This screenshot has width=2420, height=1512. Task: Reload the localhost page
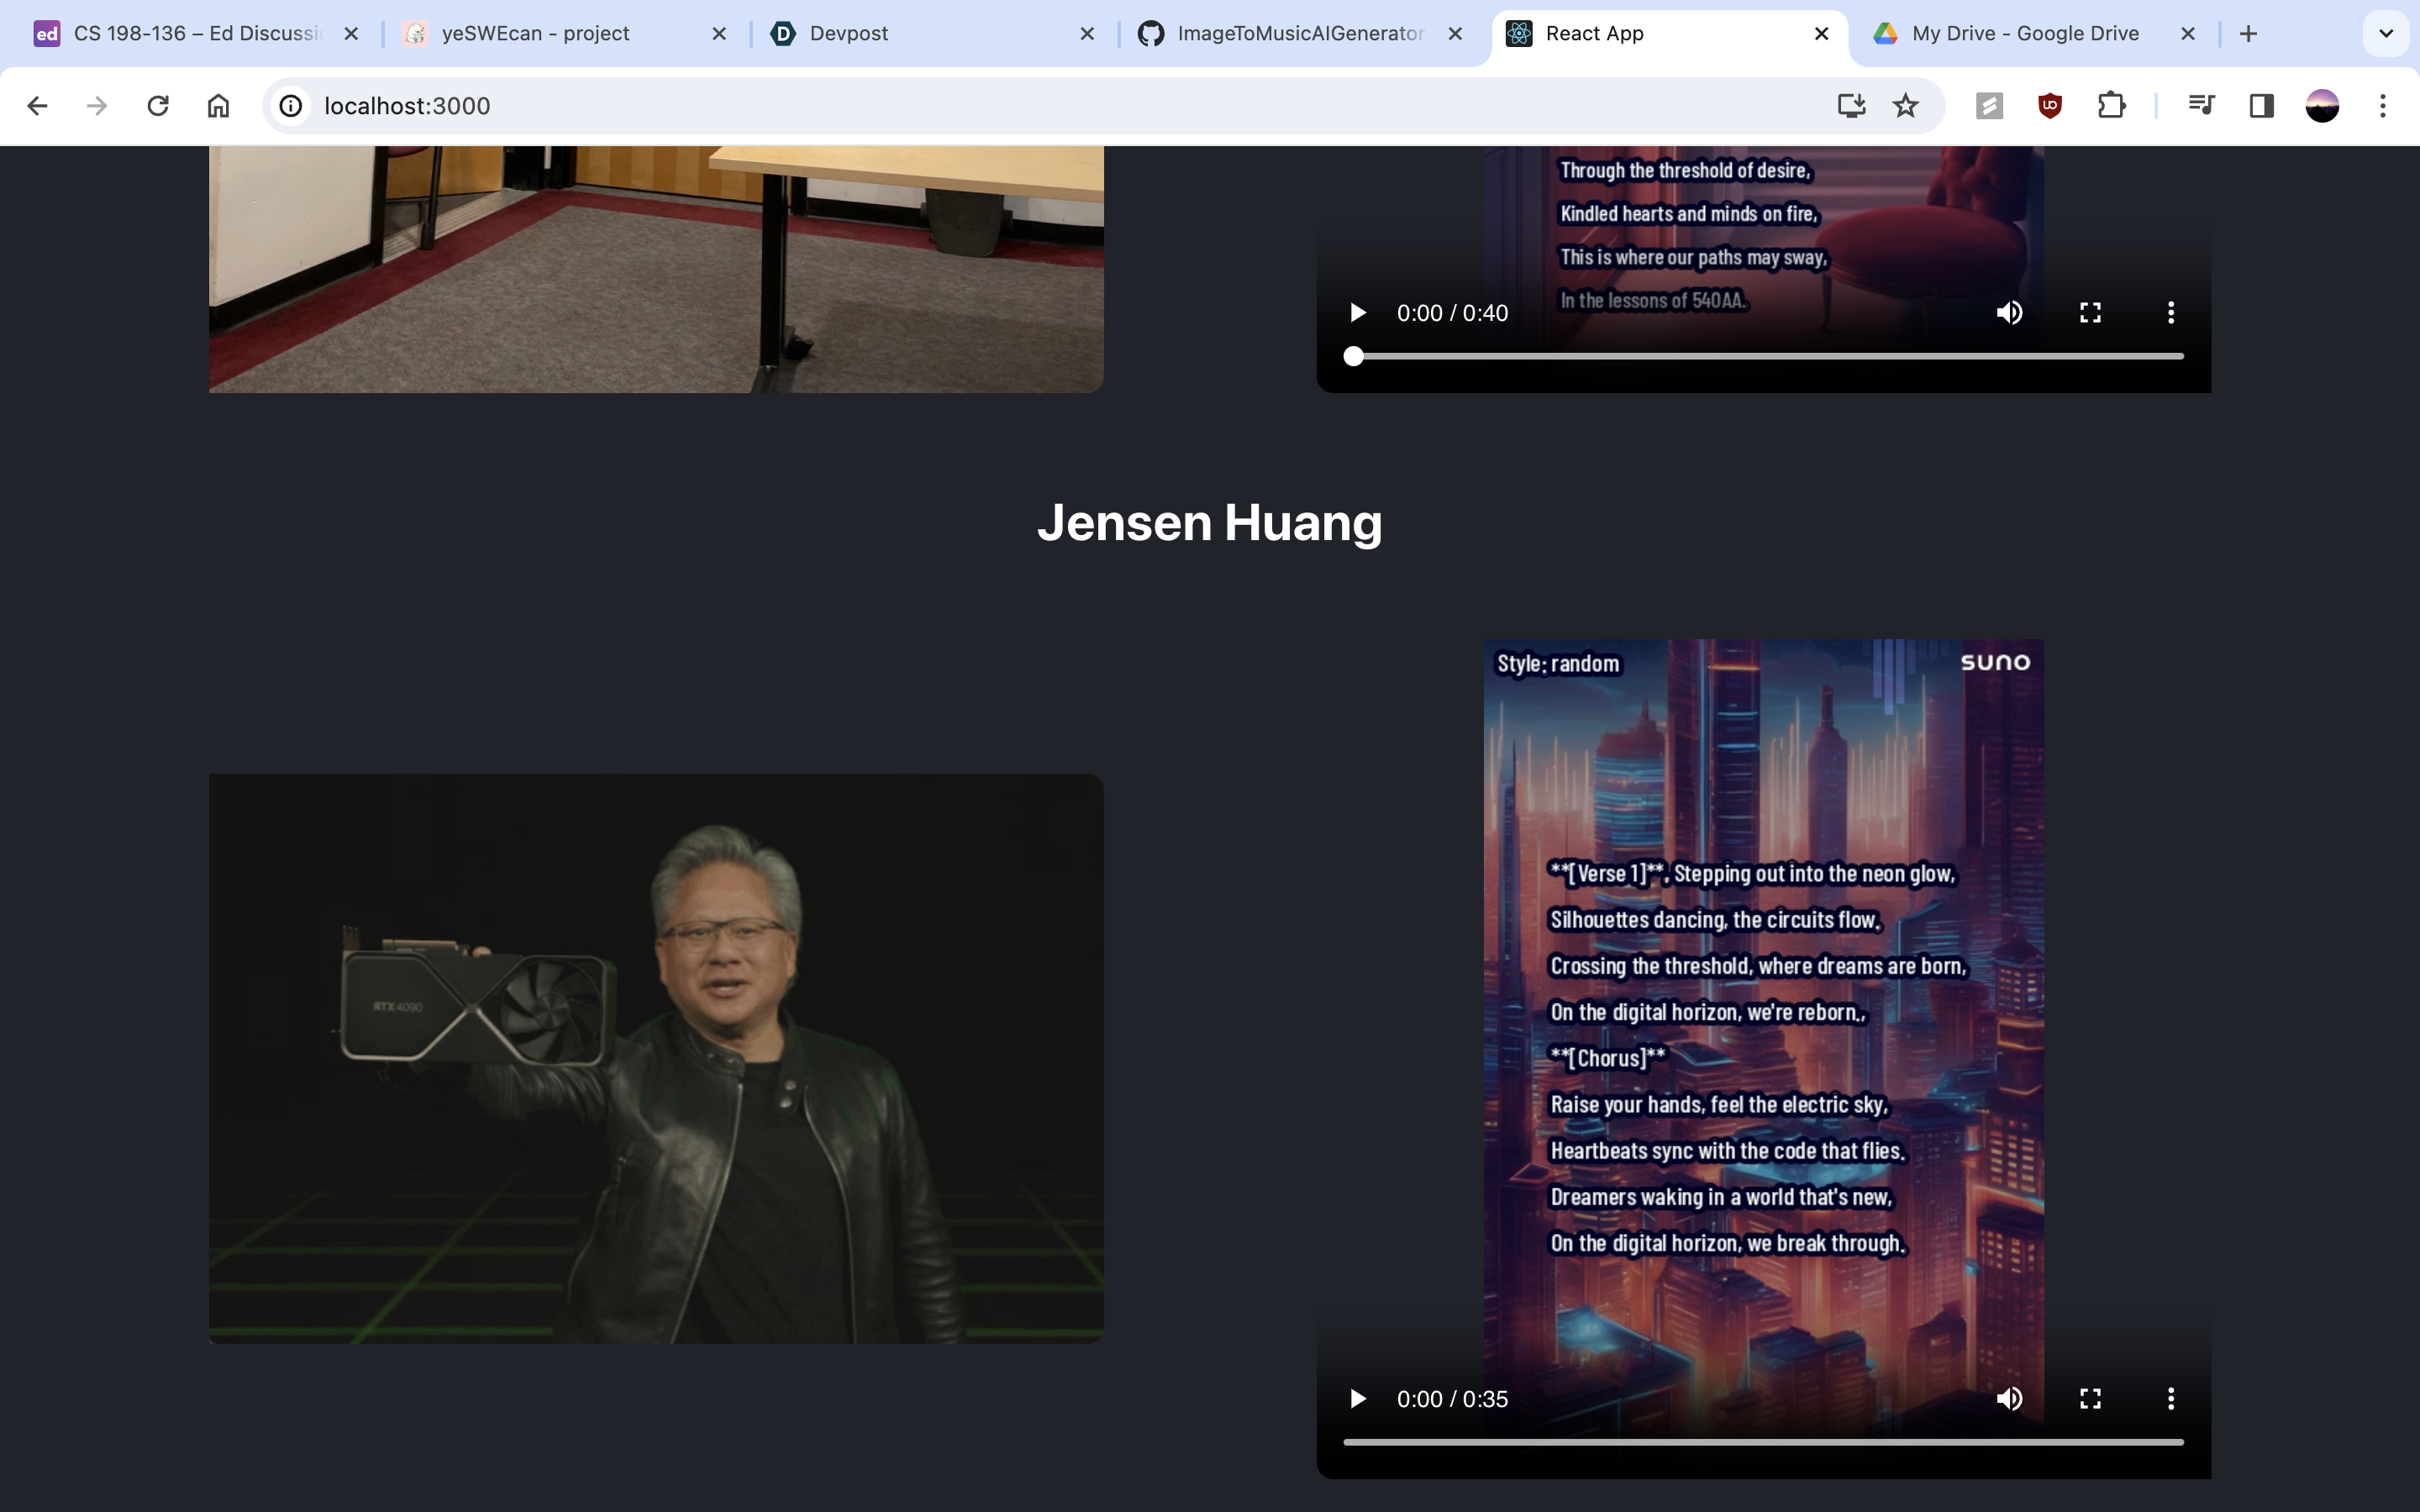(158, 106)
